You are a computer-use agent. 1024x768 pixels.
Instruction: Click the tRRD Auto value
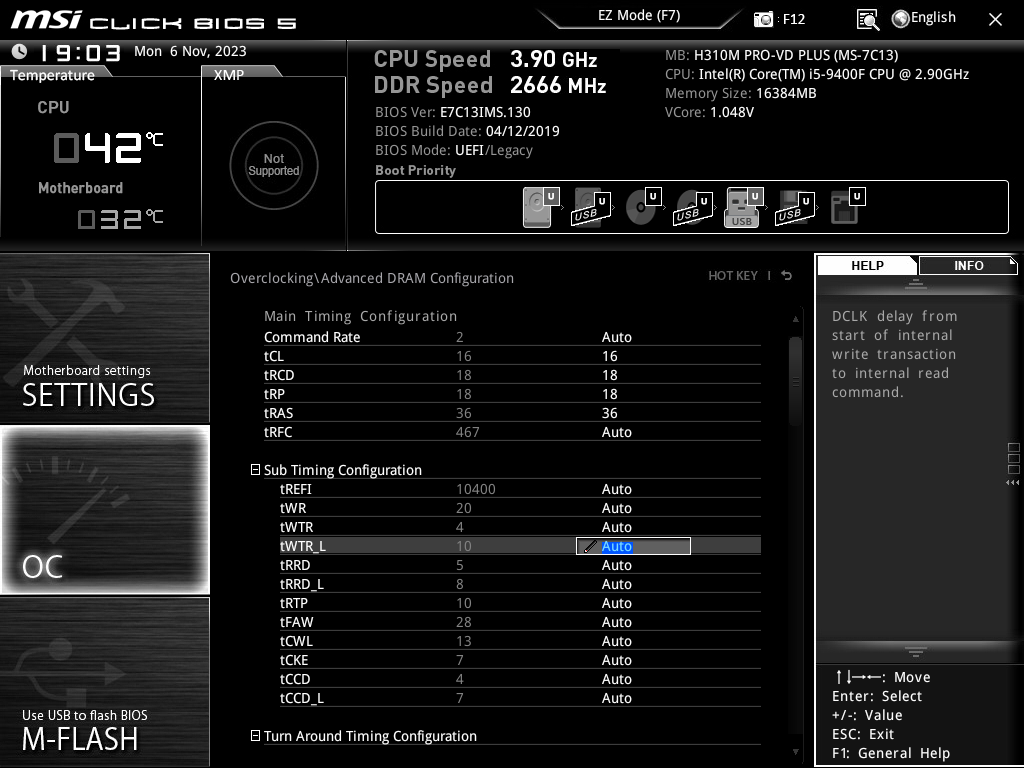click(x=616, y=565)
